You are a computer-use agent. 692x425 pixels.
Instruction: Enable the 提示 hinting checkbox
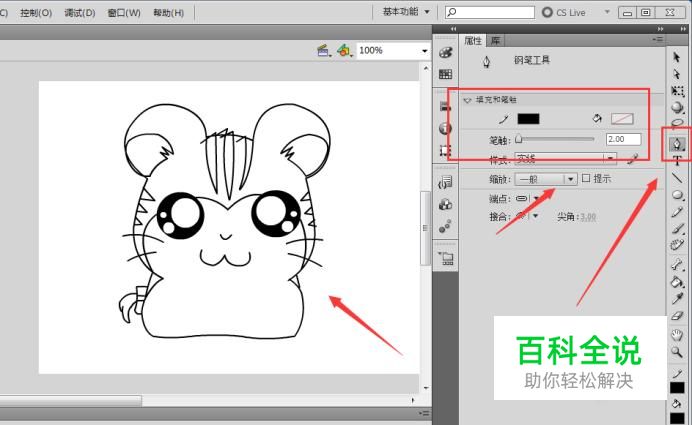(586, 178)
